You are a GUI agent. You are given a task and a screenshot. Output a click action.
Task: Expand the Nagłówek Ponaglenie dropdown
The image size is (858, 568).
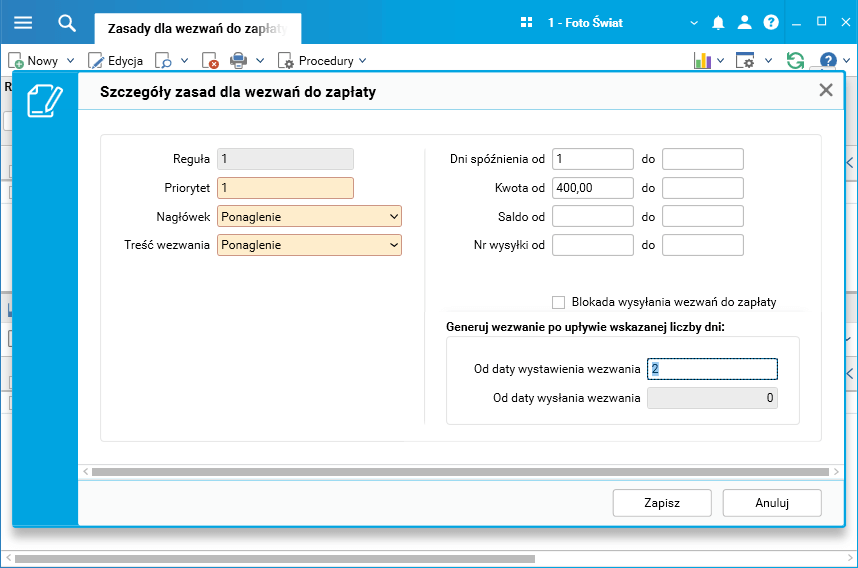pyautogui.click(x=393, y=217)
